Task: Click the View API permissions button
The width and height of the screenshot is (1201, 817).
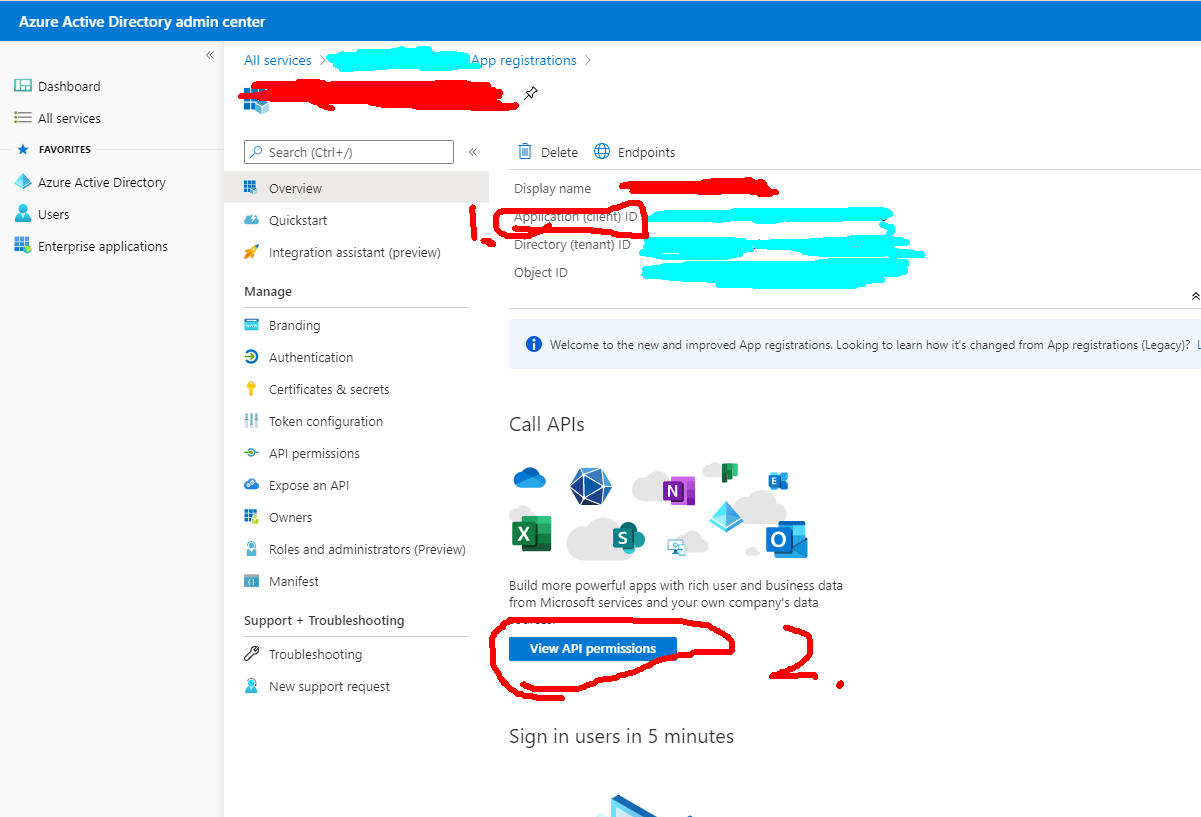Action: point(593,648)
